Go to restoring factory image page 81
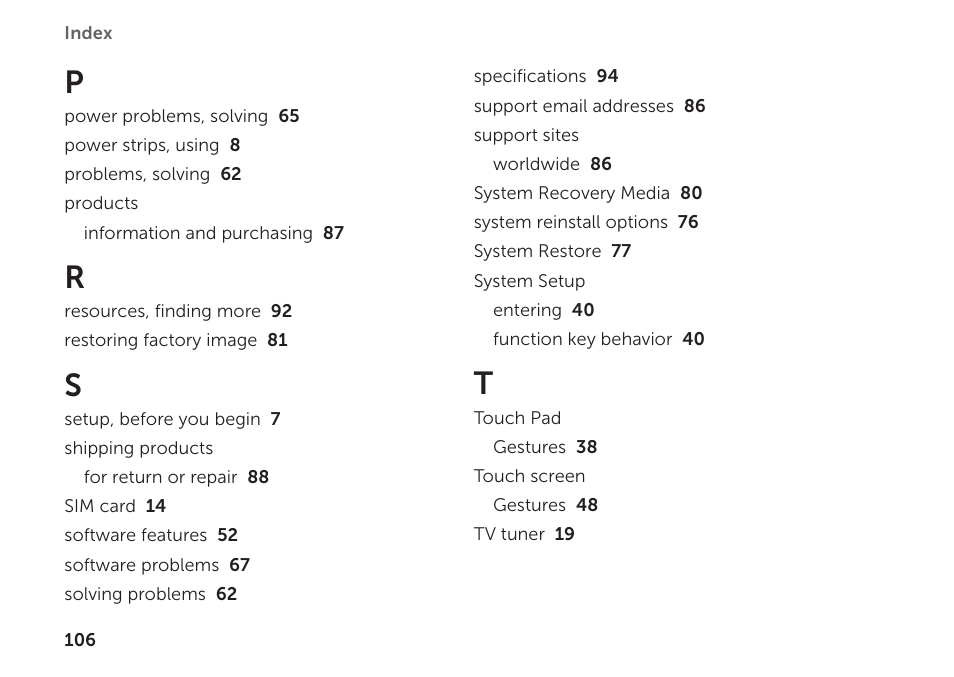Viewport: 954px width, 677px height. (x=176, y=340)
